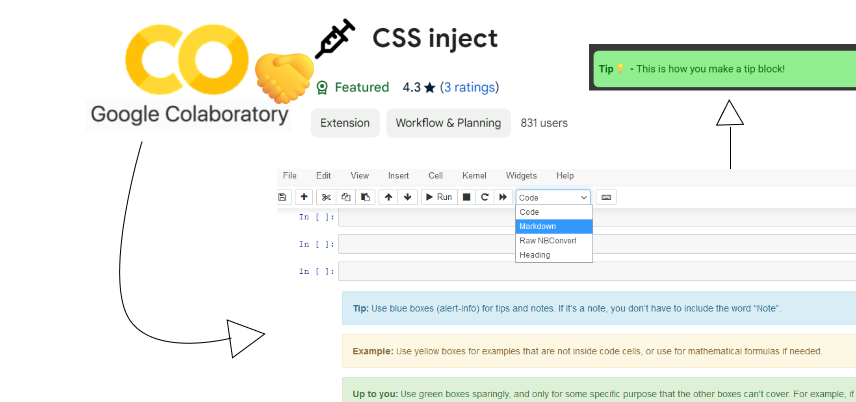Interrupt the kernel with the stop square icon
Screen dimensions: 856x402
466,197
